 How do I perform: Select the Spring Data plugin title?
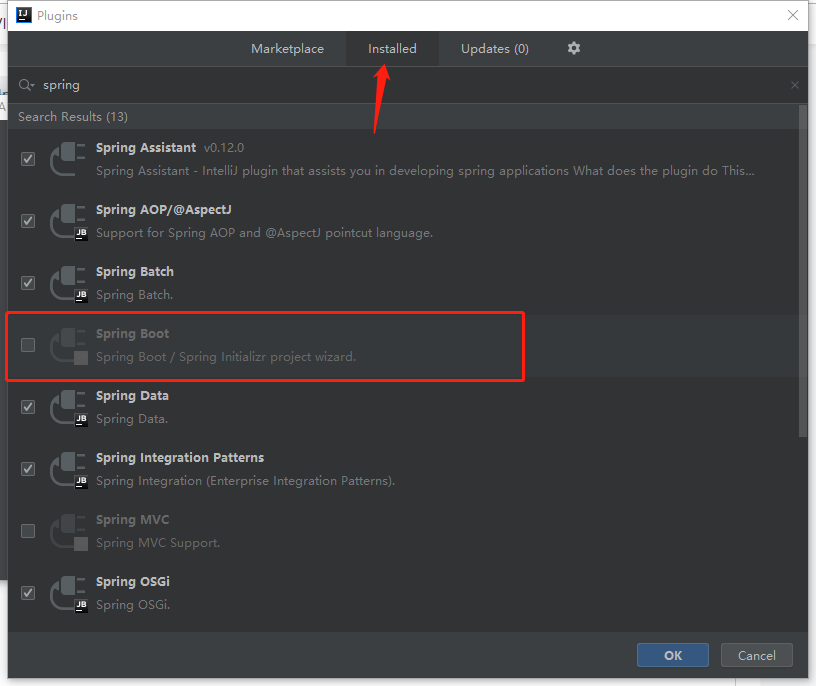[132, 396]
